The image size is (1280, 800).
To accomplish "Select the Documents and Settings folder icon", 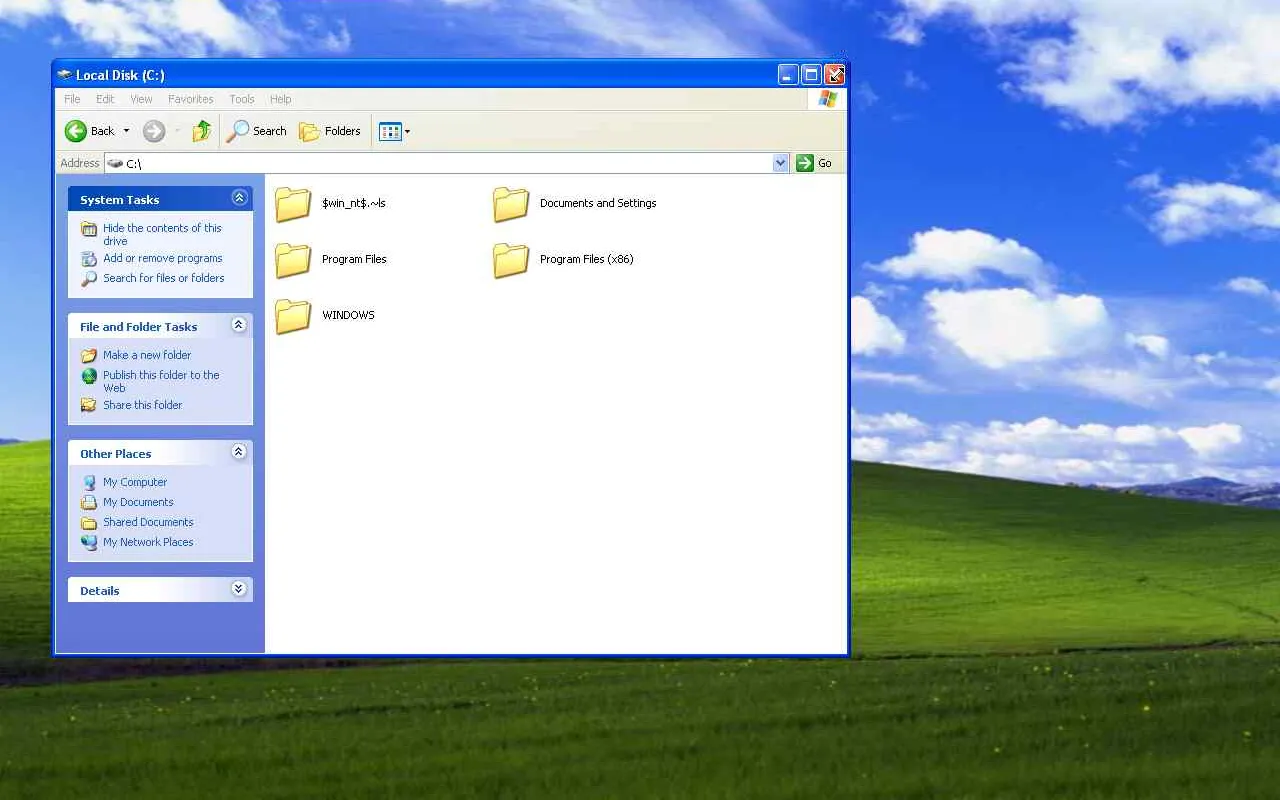I will (x=511, y=204).
